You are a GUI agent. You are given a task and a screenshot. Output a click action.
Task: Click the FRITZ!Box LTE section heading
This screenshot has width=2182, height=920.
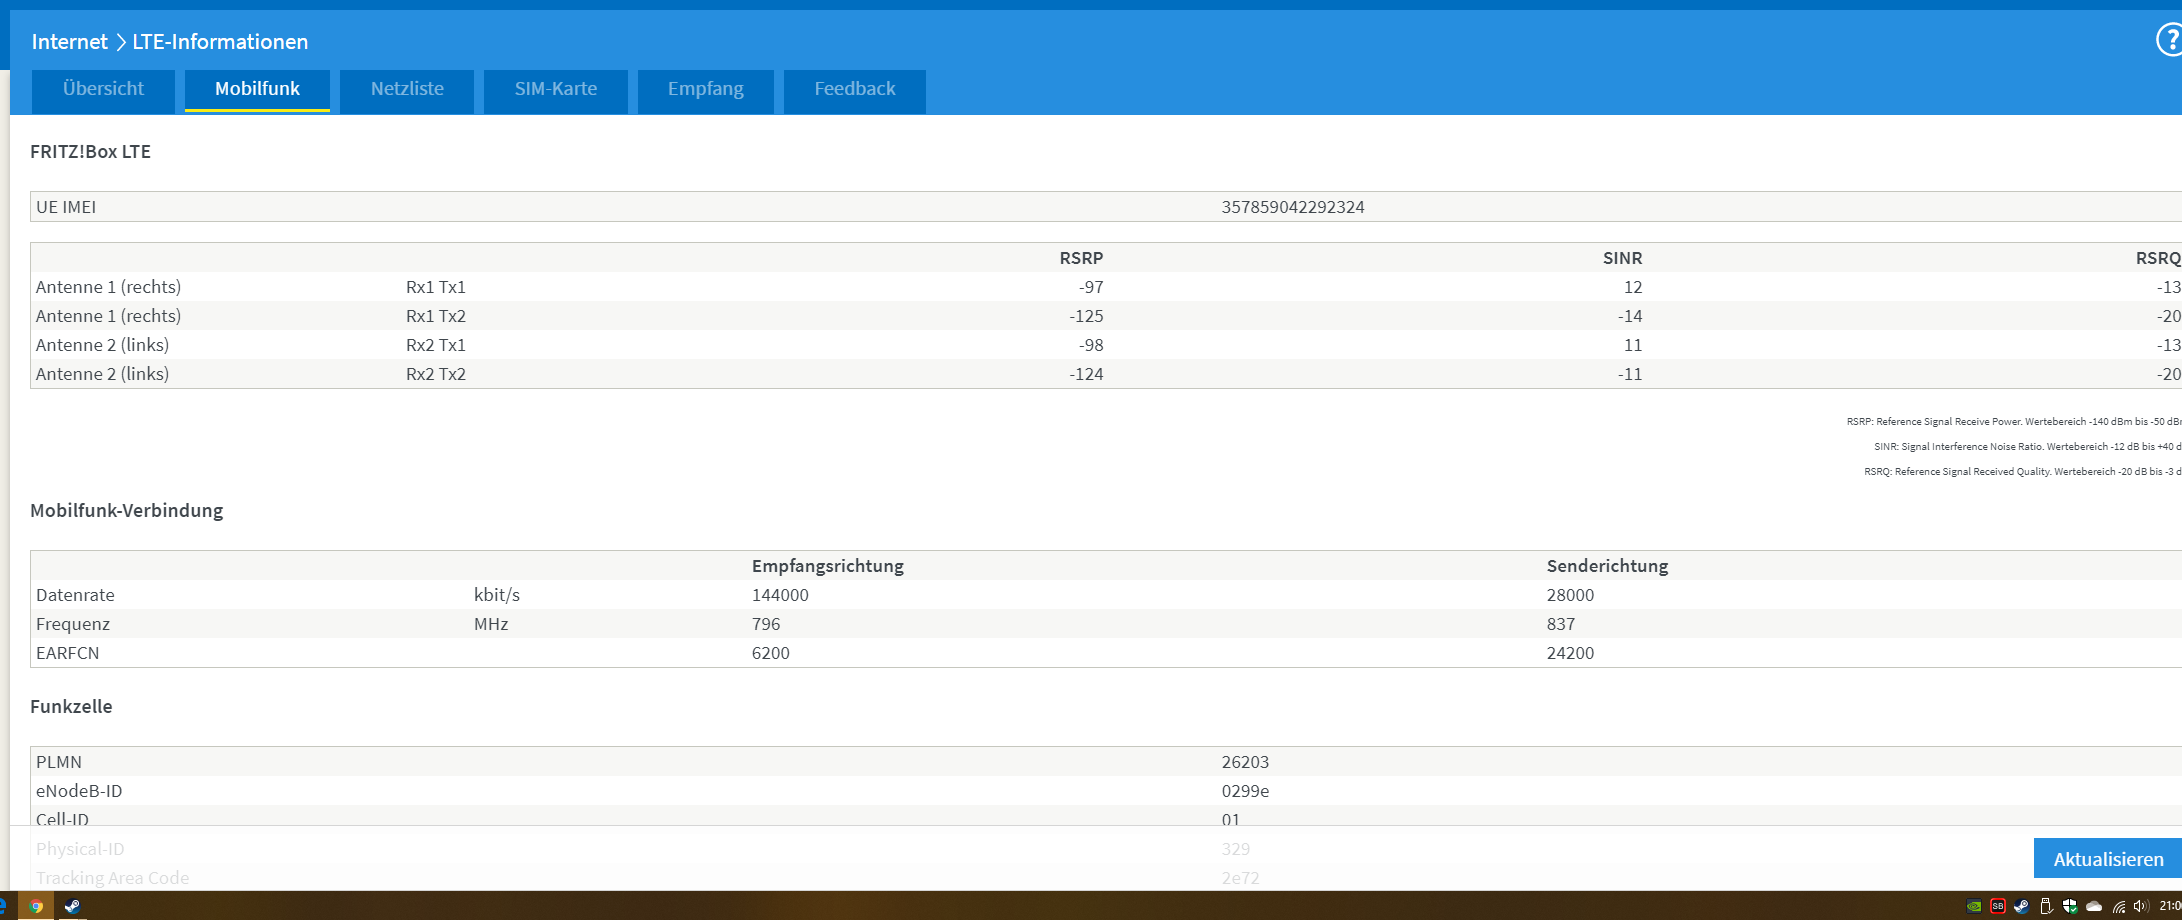[x=90, y=152]
